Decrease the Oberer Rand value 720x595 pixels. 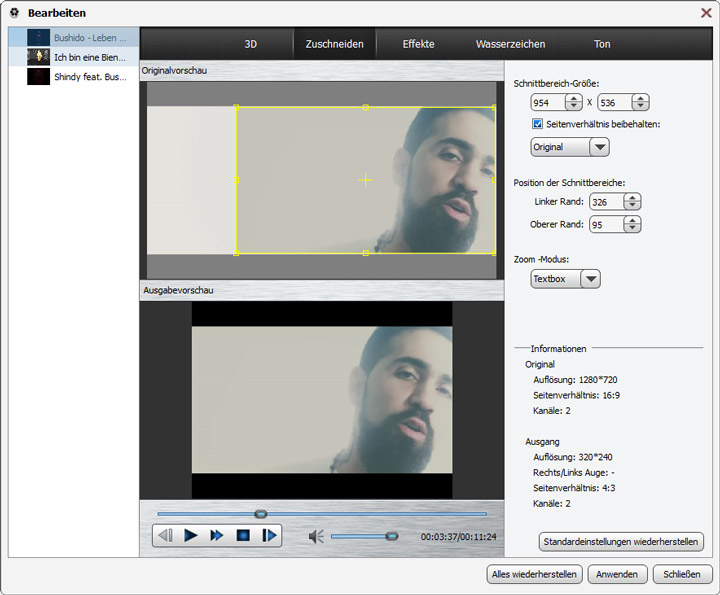coord(632,228)
